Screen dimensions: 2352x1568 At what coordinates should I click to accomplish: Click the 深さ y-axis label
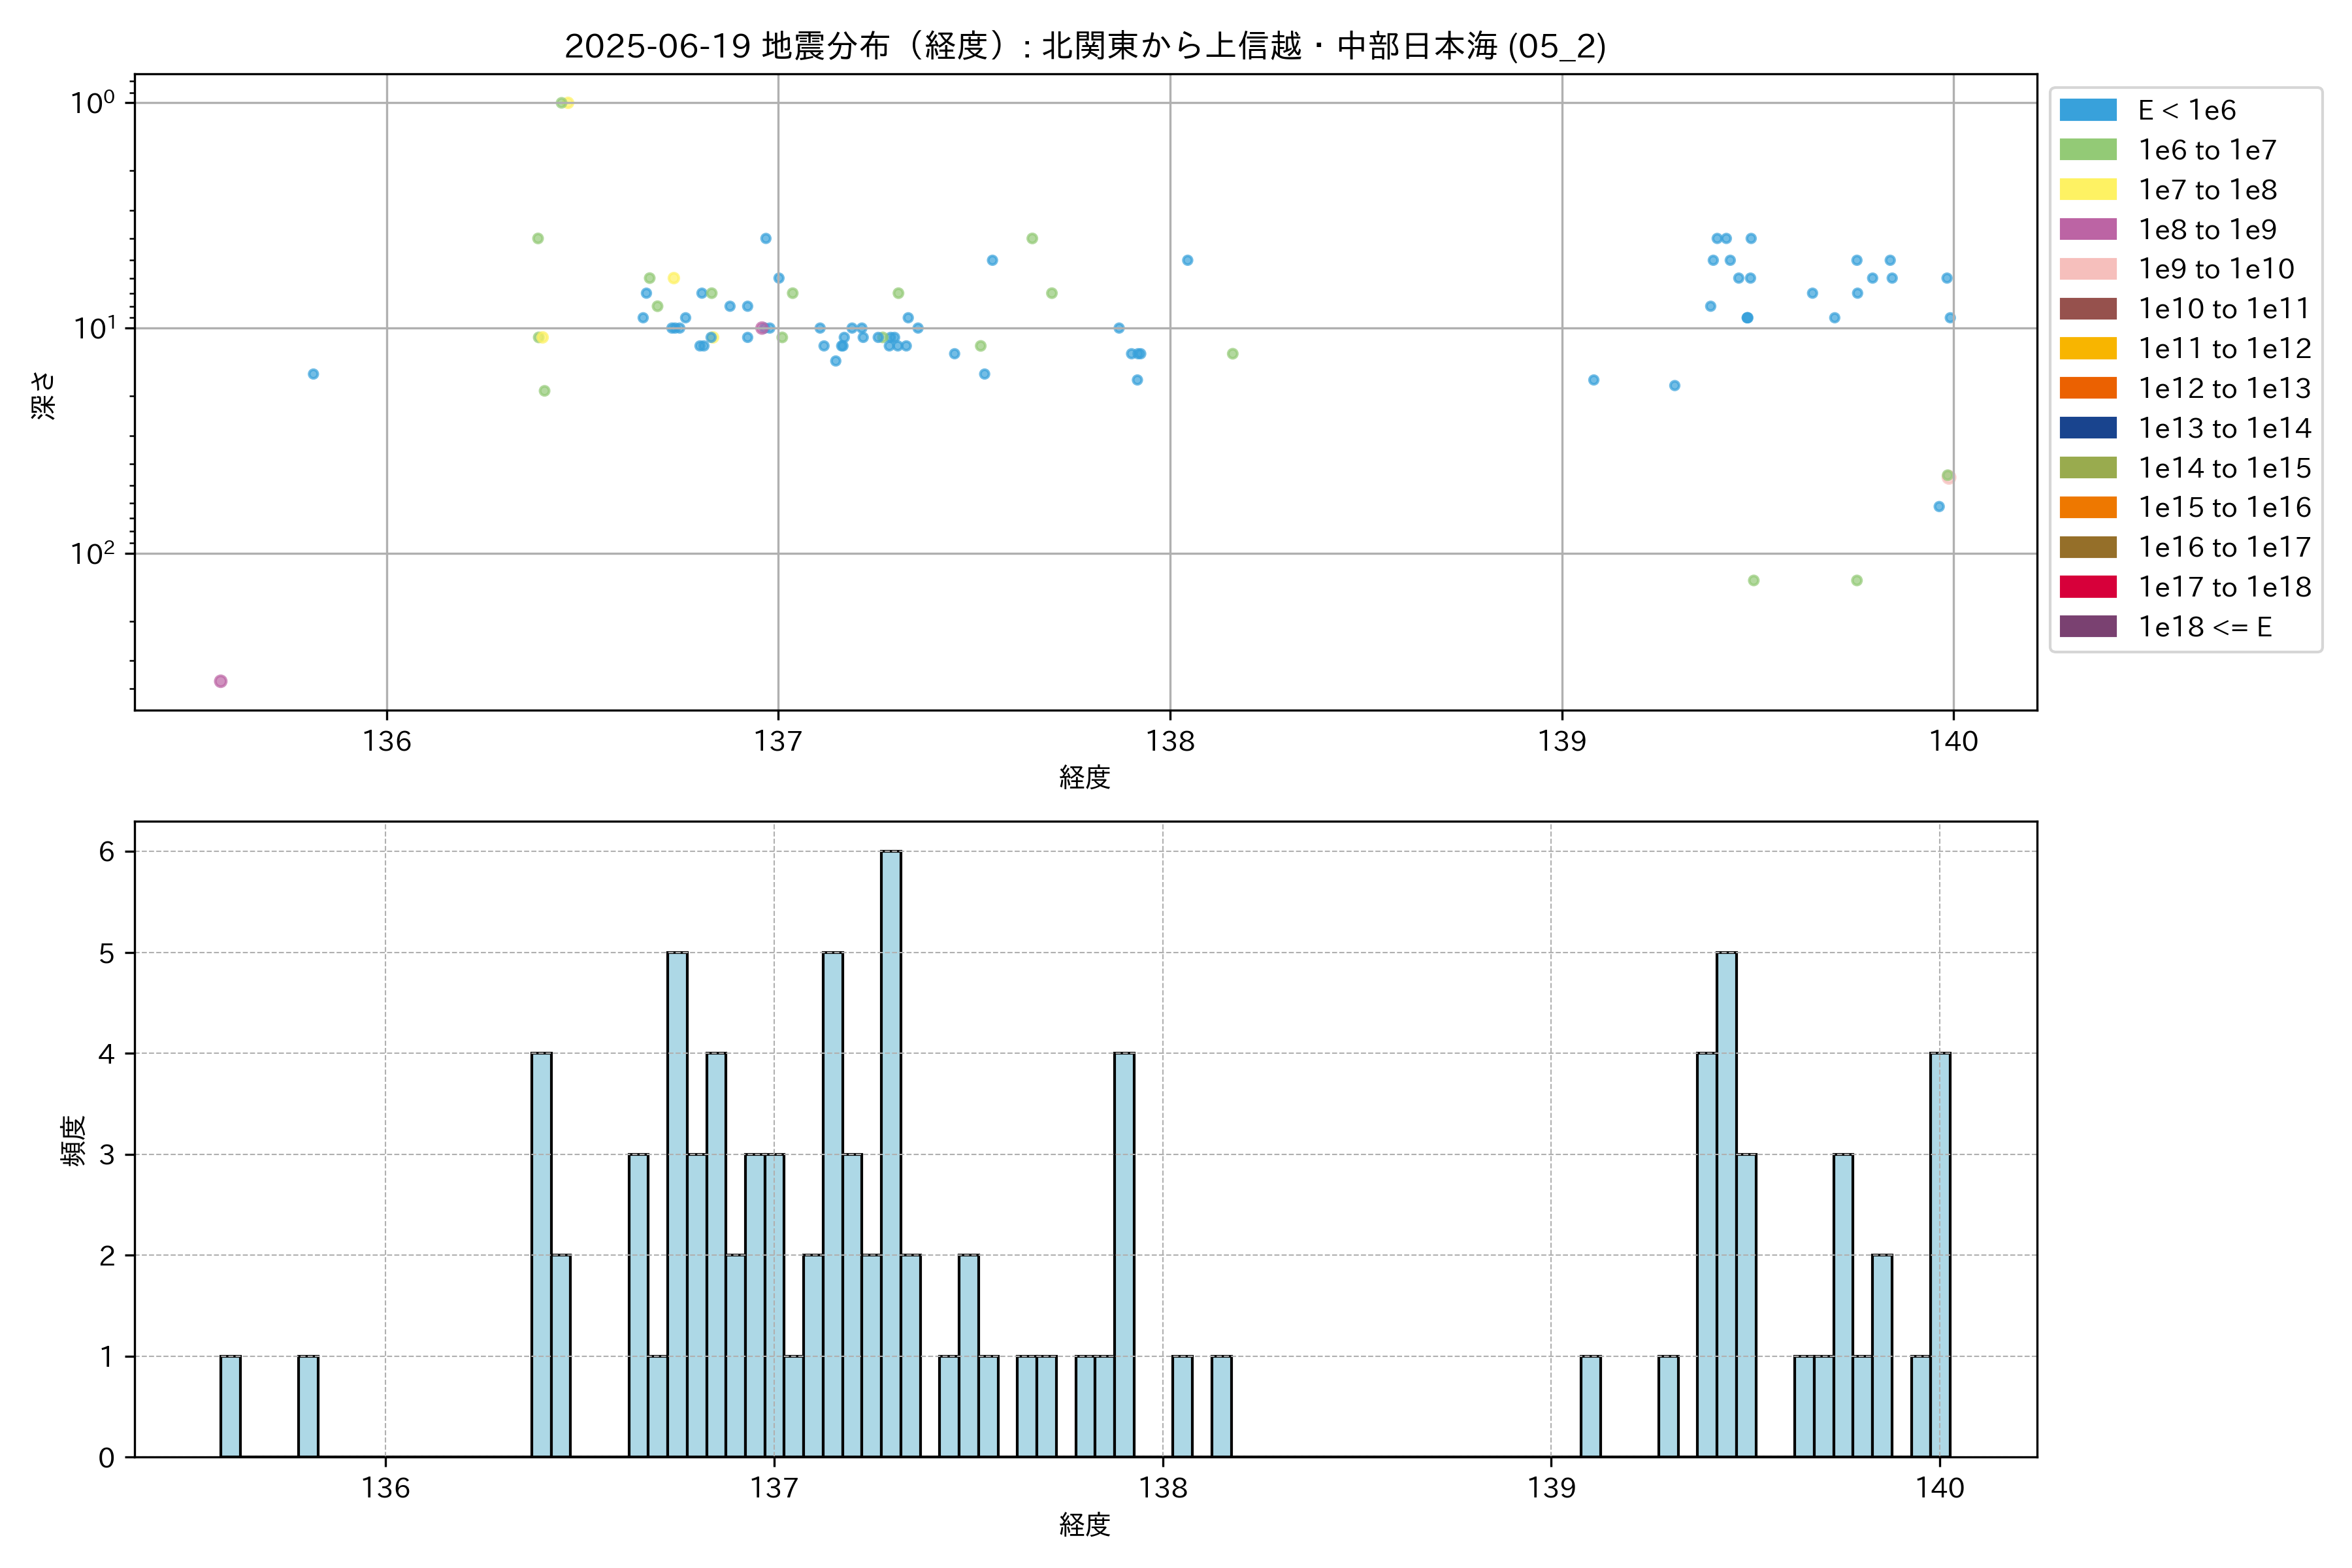(x=43, y=395)
